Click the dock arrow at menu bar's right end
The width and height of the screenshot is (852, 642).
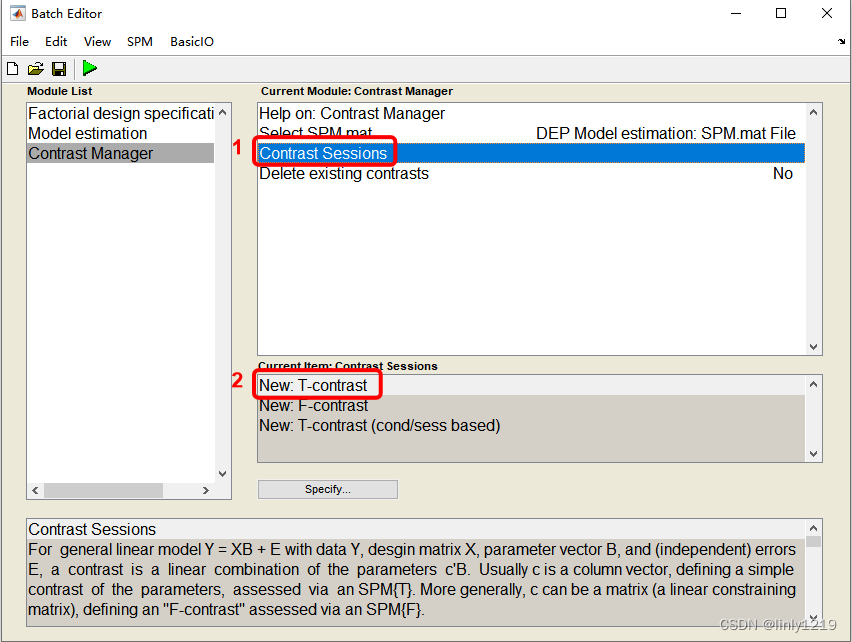coord(841,42)
